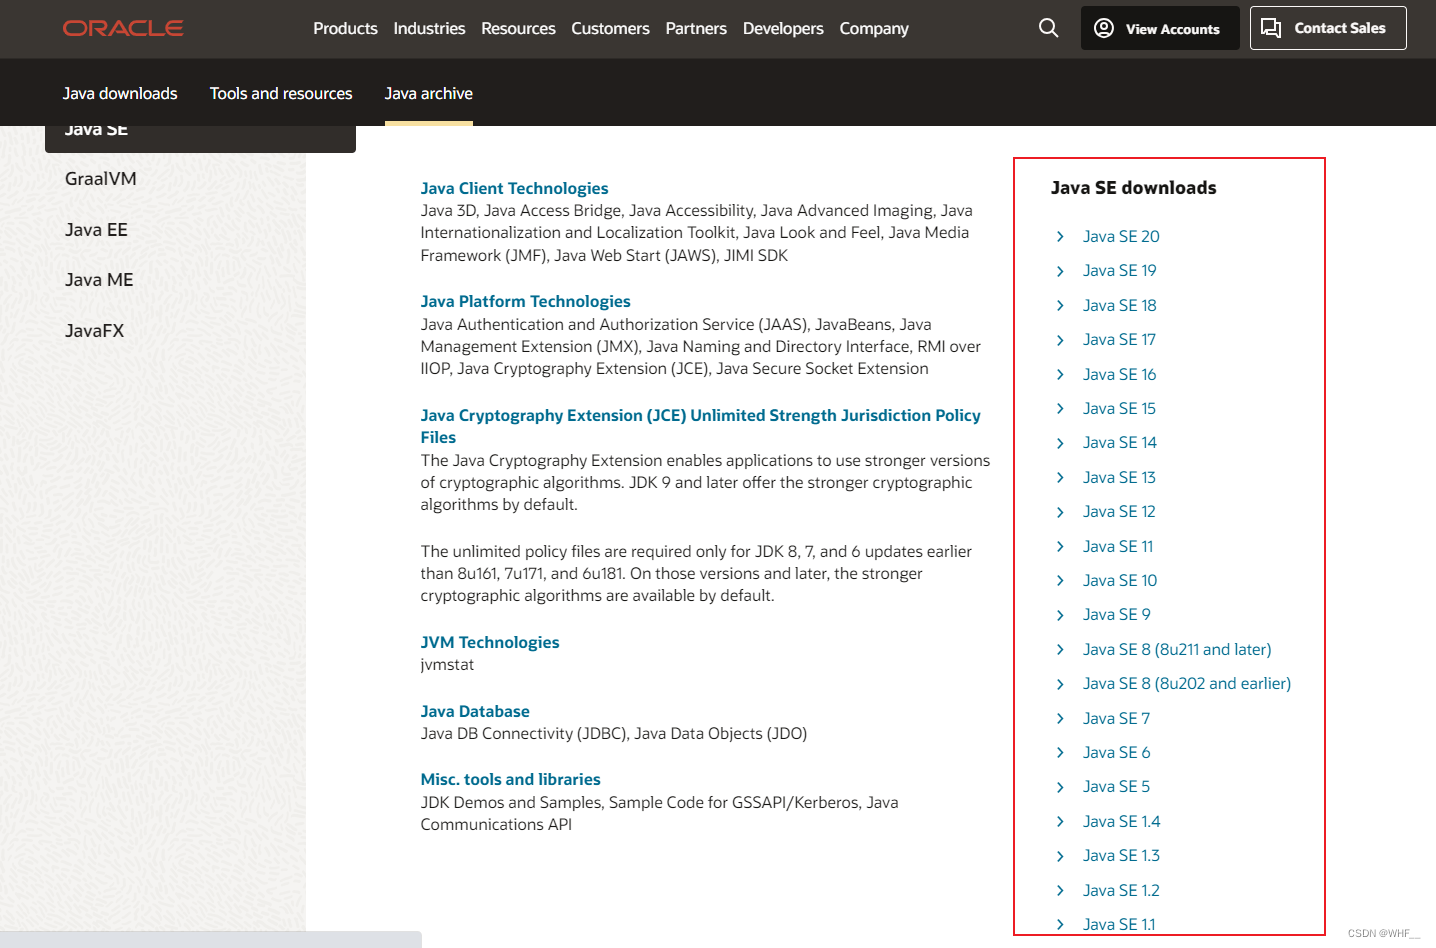Click the chevron beside Java SE 1.2
The height and width of the screenshot is (948, 1436).
click(x=1060, y=890)
